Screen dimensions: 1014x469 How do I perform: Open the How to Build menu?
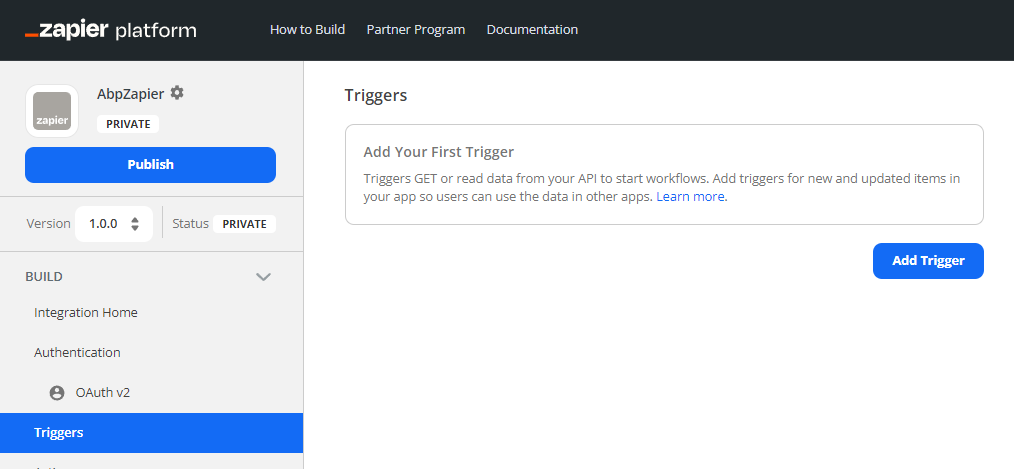[307, 30]
